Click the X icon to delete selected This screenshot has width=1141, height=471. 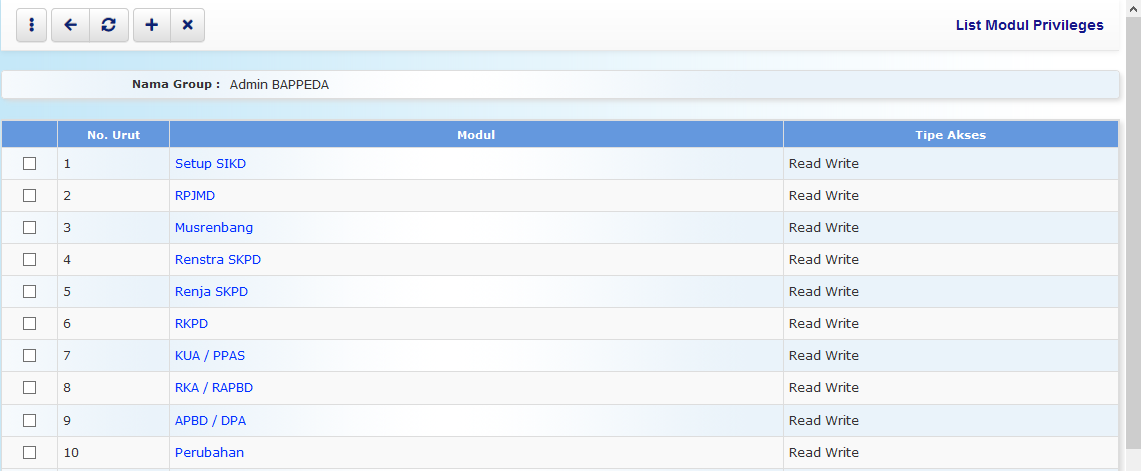click(187, 25)
